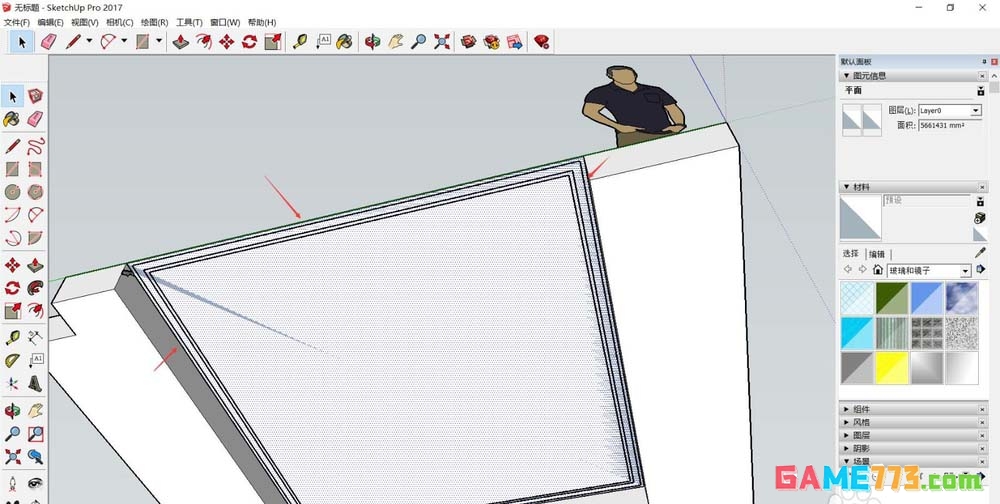The width and height of the screenshot is (1000, 504).
Task: Open the line tool dropdown arrow
Action: click(x=89, y=41)
